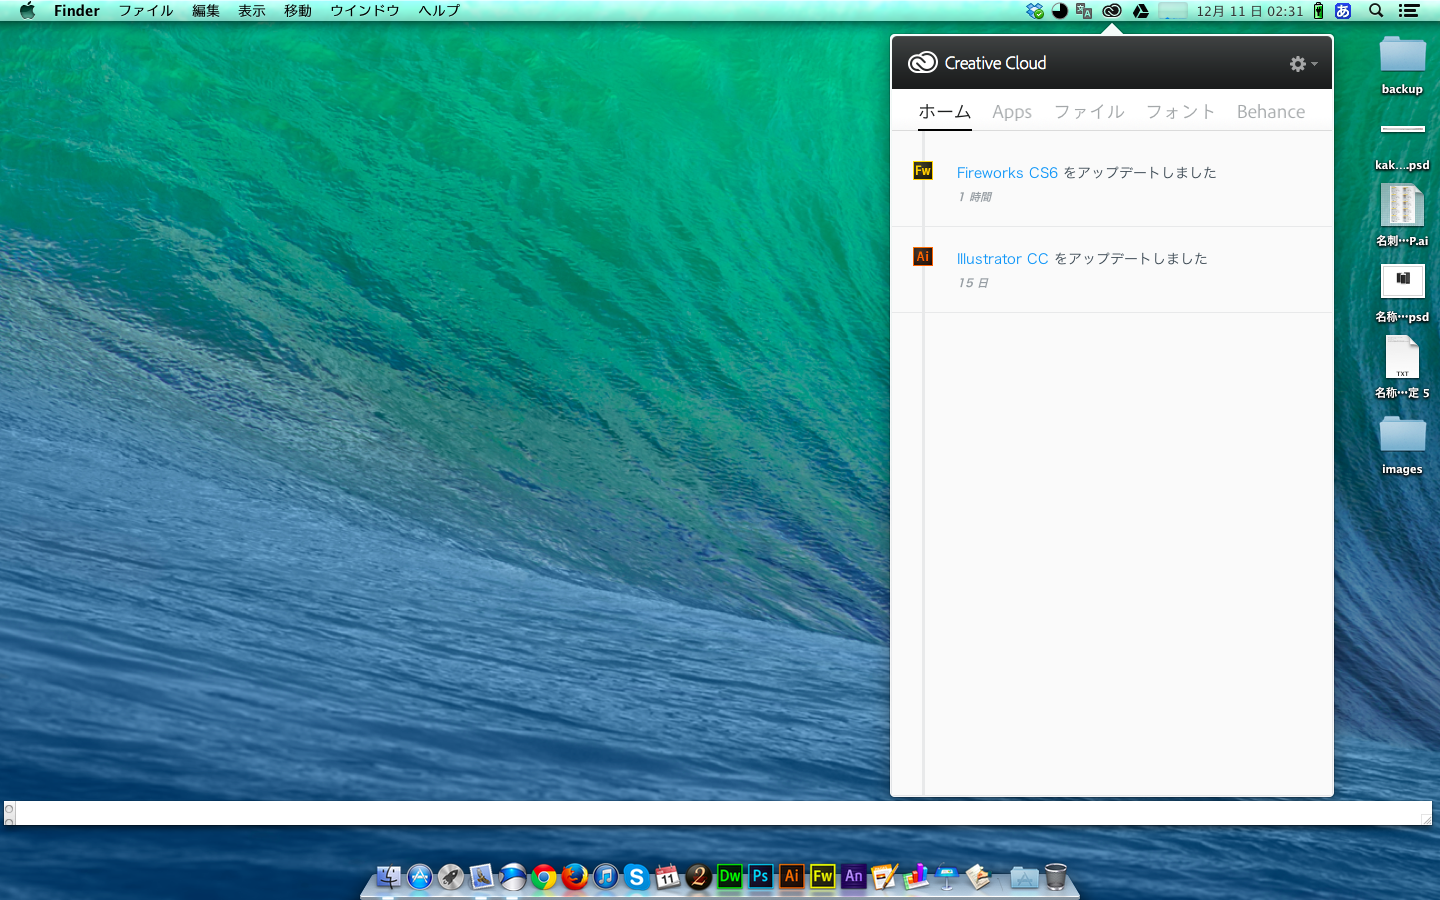Open the Mail stamp icon in Dock
Image resolution: width=1440 pixels, height=900 pixels.
482,877
